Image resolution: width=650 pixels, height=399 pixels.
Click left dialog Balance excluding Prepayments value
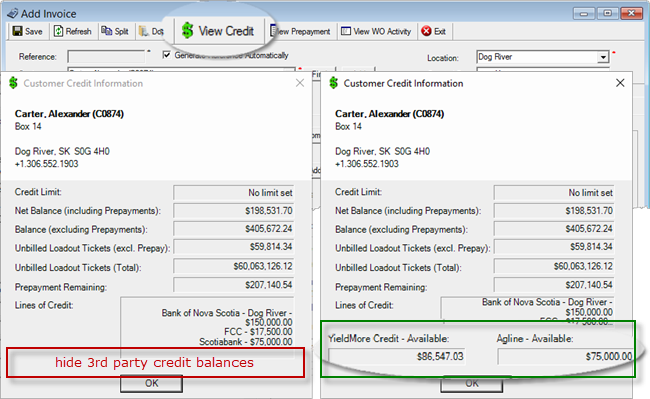click(233, 229)
